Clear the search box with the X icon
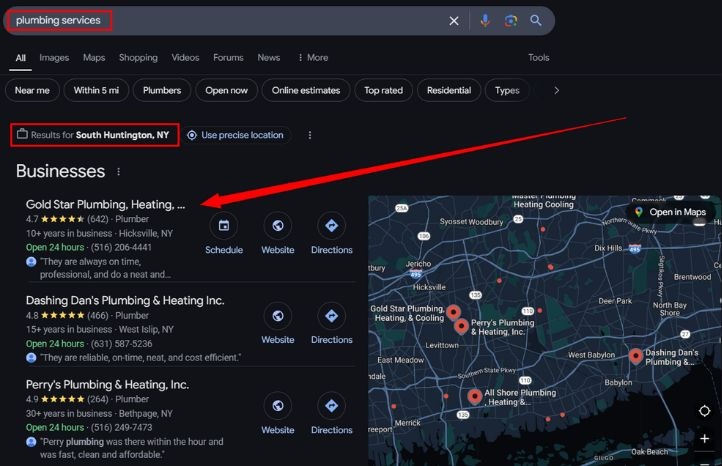 [x=454, y=21]
